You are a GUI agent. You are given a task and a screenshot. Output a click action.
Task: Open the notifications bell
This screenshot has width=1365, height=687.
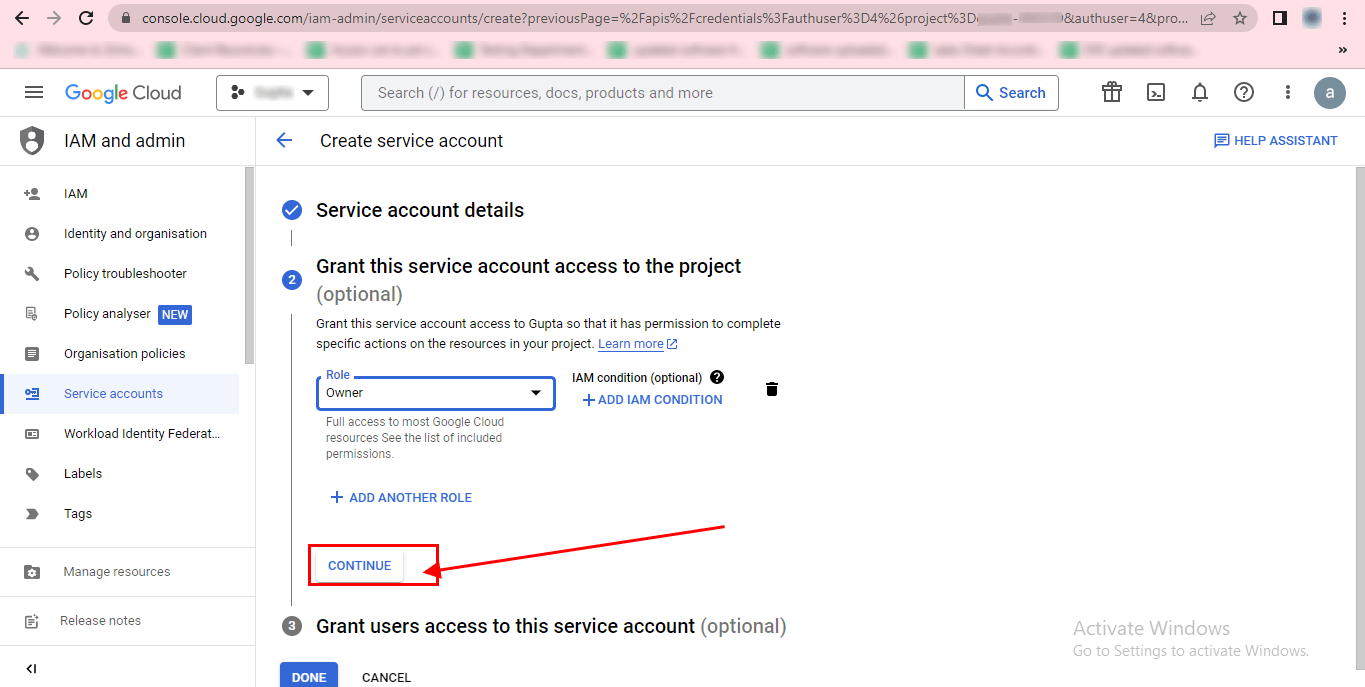coord(1199,93)
